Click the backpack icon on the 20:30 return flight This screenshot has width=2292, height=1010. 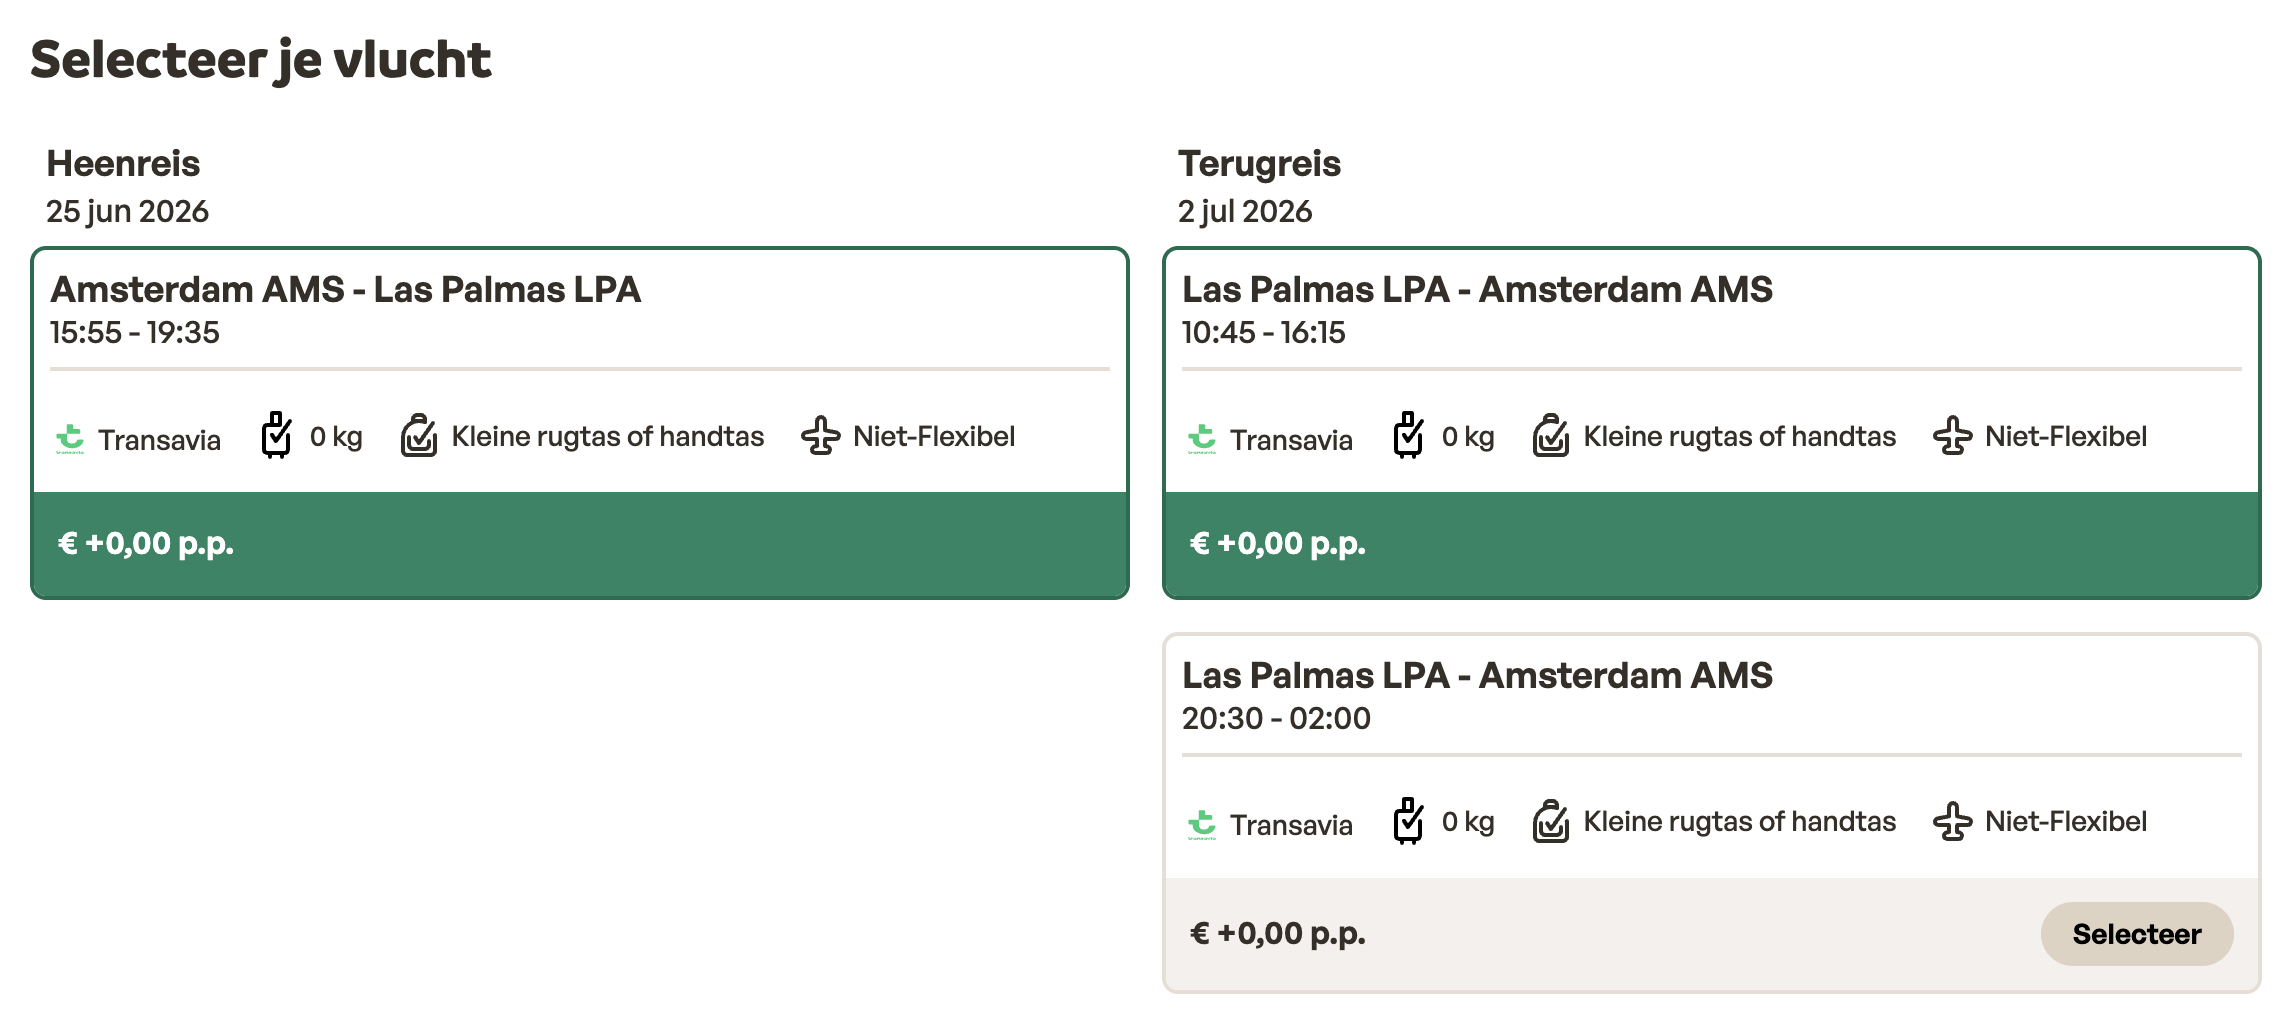[1551, 821]
